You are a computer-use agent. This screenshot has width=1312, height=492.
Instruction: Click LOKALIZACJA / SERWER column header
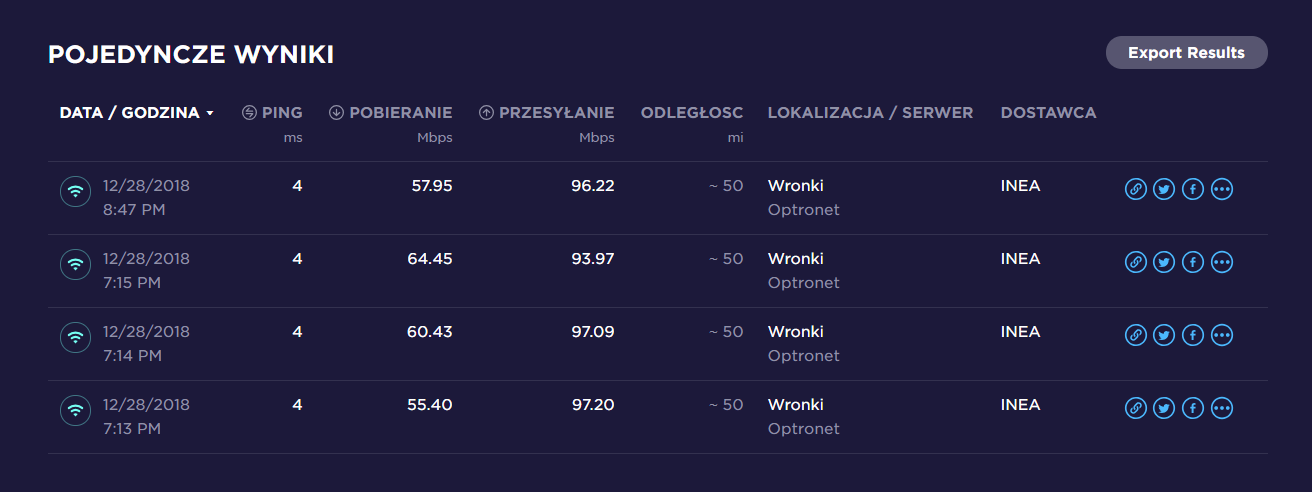pos(870,113)
